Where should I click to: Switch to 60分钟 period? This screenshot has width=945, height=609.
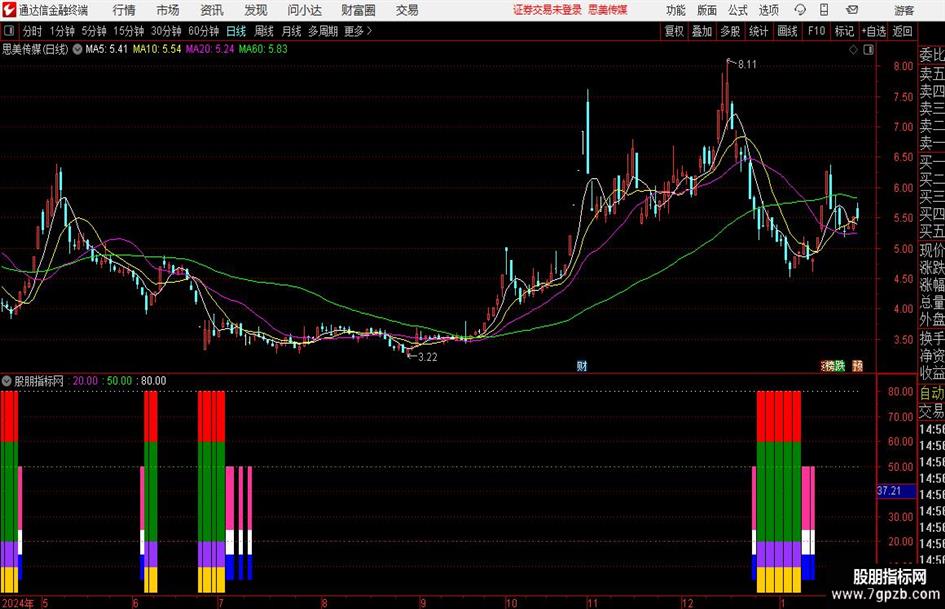click(x=204, y=31)
